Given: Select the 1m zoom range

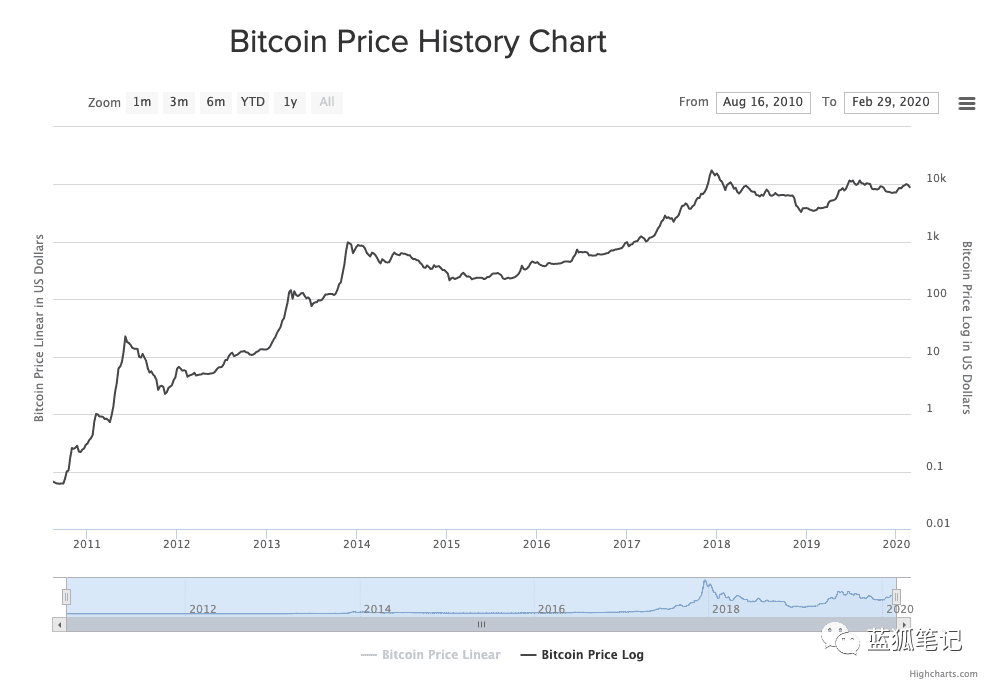Looking at the screenshot, I should coord(142,103).
